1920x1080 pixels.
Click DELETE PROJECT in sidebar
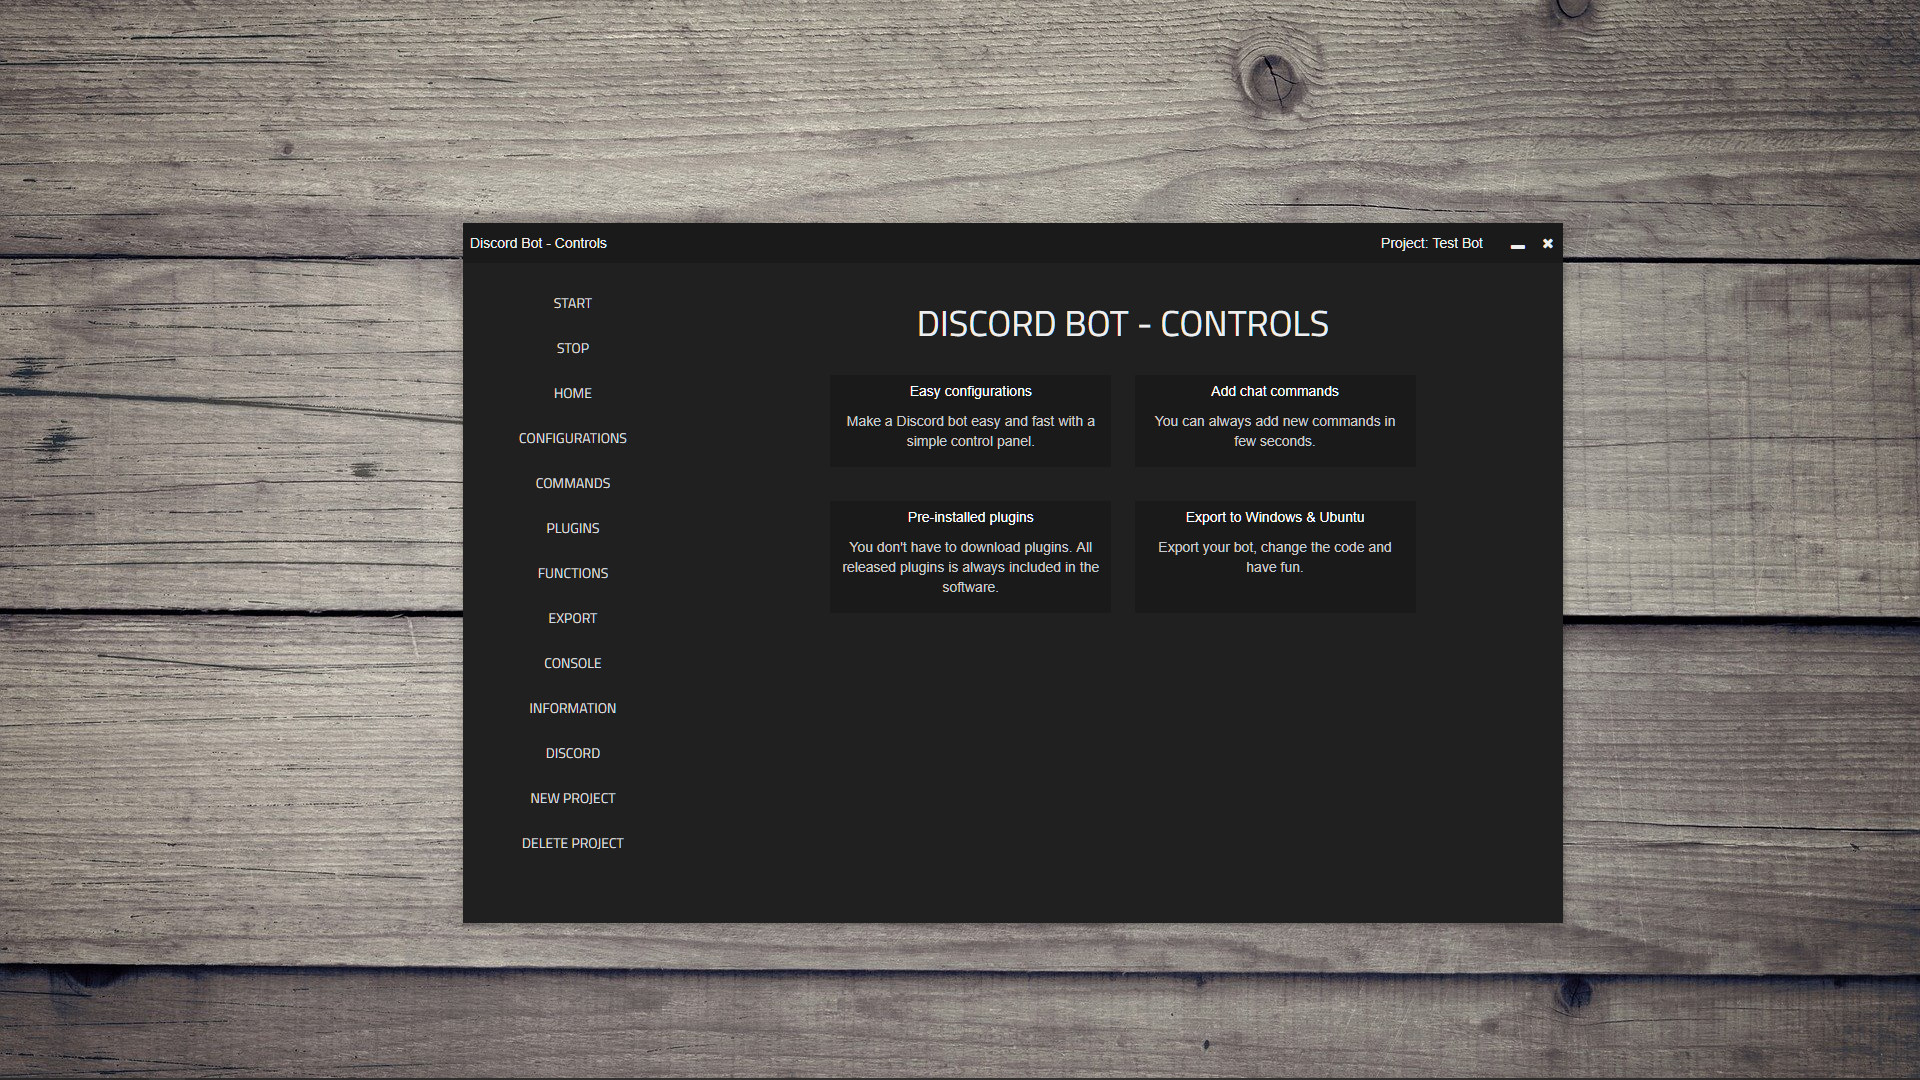pos(572,843)
